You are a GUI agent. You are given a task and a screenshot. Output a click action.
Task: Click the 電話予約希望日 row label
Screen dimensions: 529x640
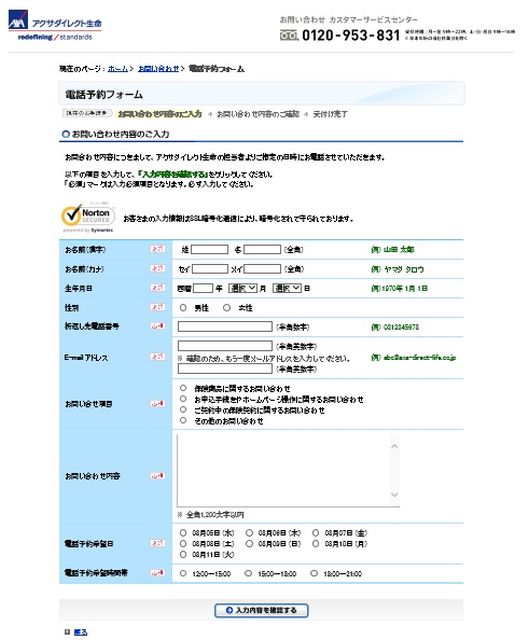tap(89, 544)
